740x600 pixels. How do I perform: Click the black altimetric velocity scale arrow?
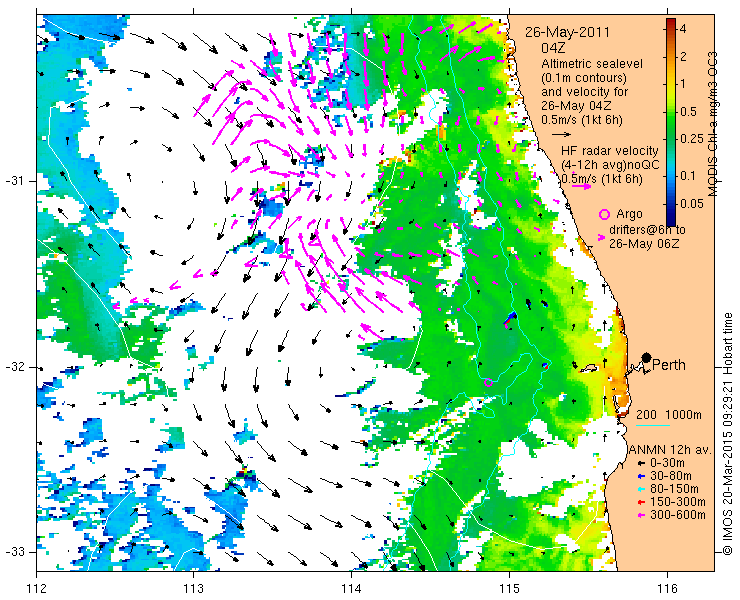tap(562, 135)
